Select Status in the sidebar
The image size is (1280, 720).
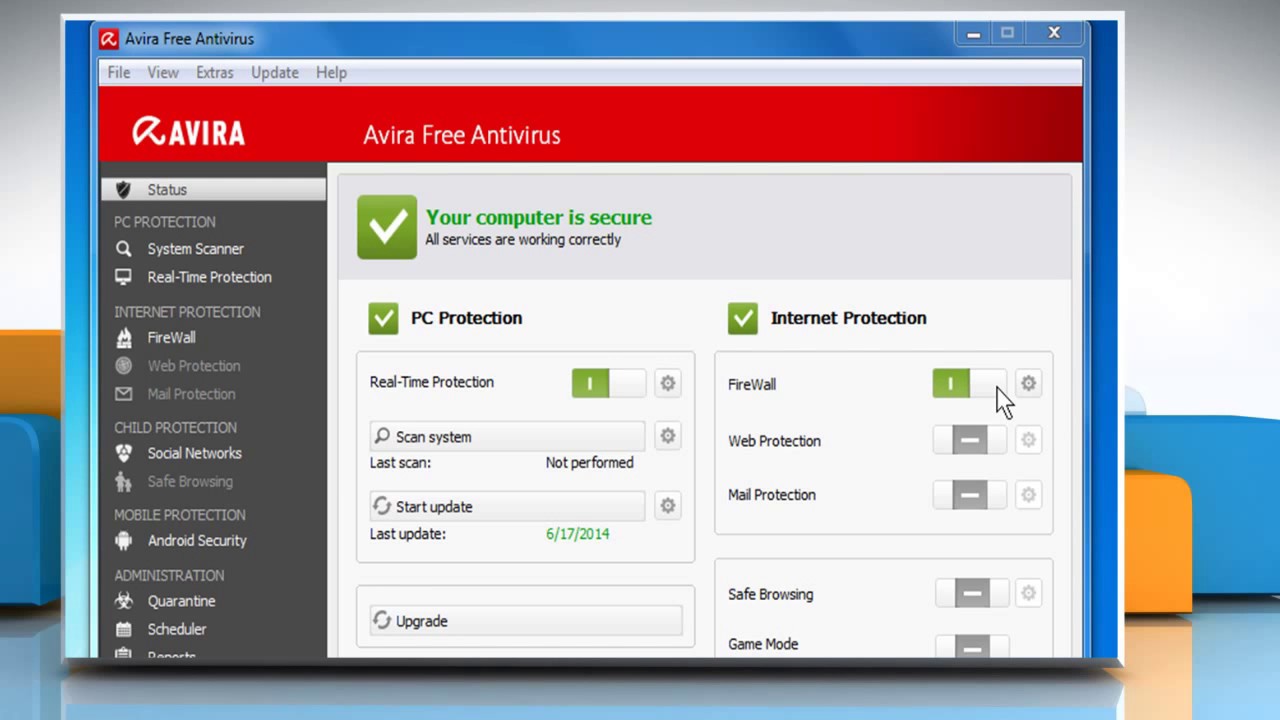[x=213, y=189]
